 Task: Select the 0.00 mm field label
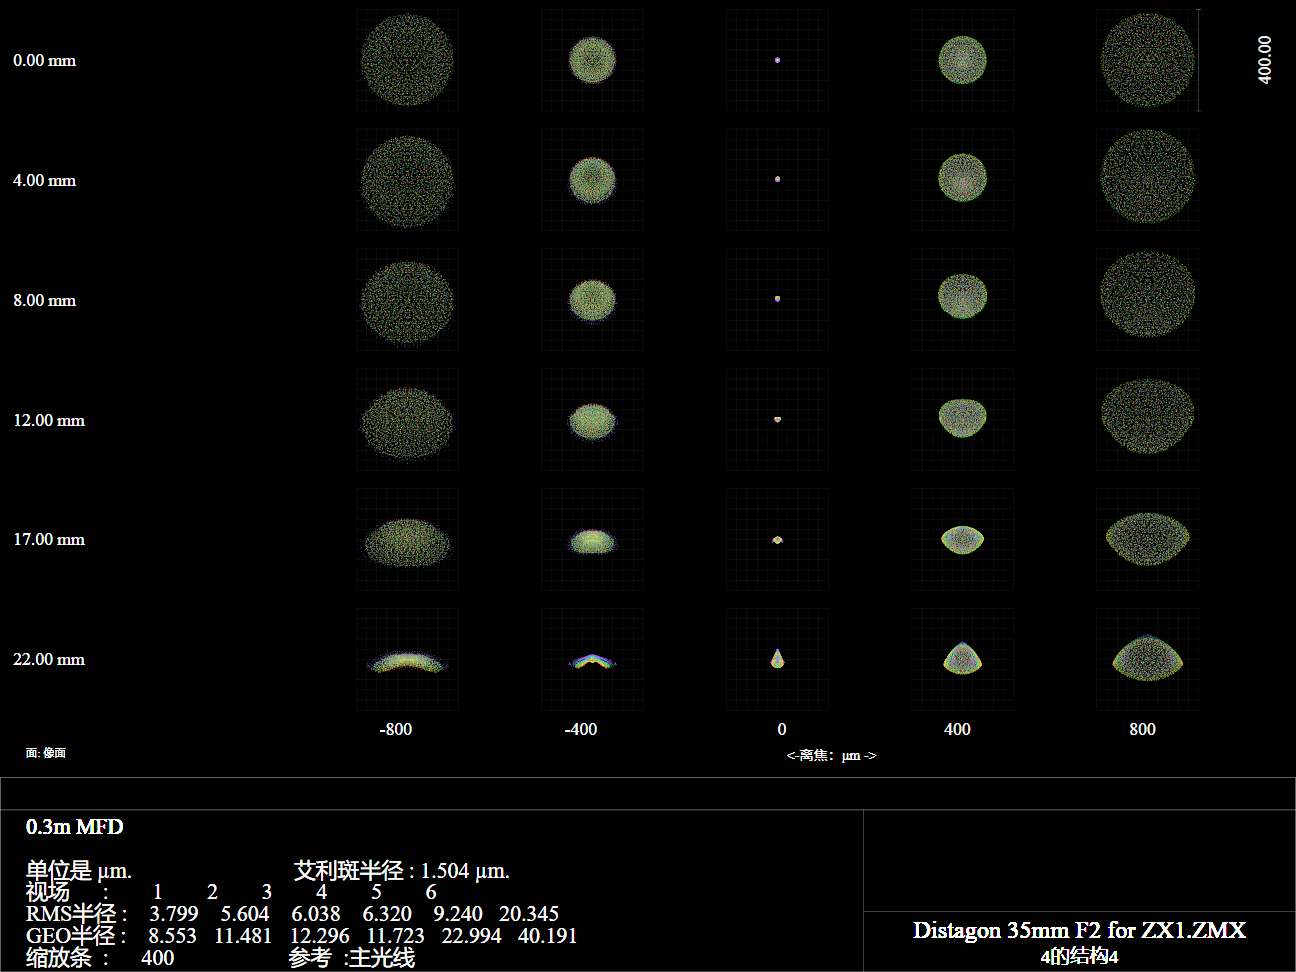pos(44,60)
